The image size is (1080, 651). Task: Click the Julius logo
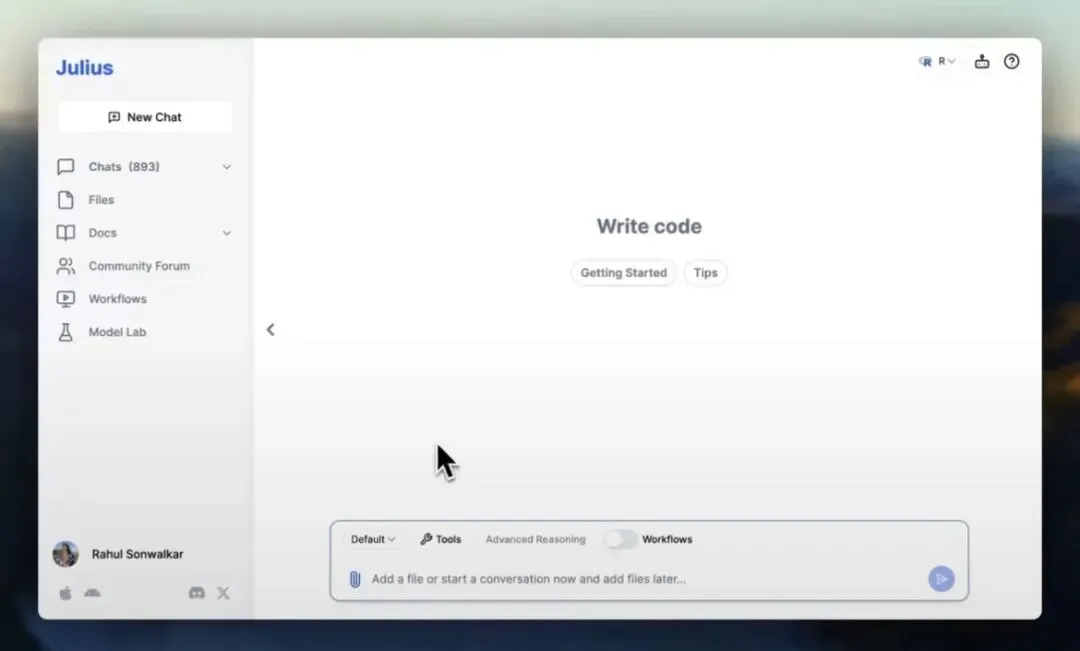click(85, 68)
